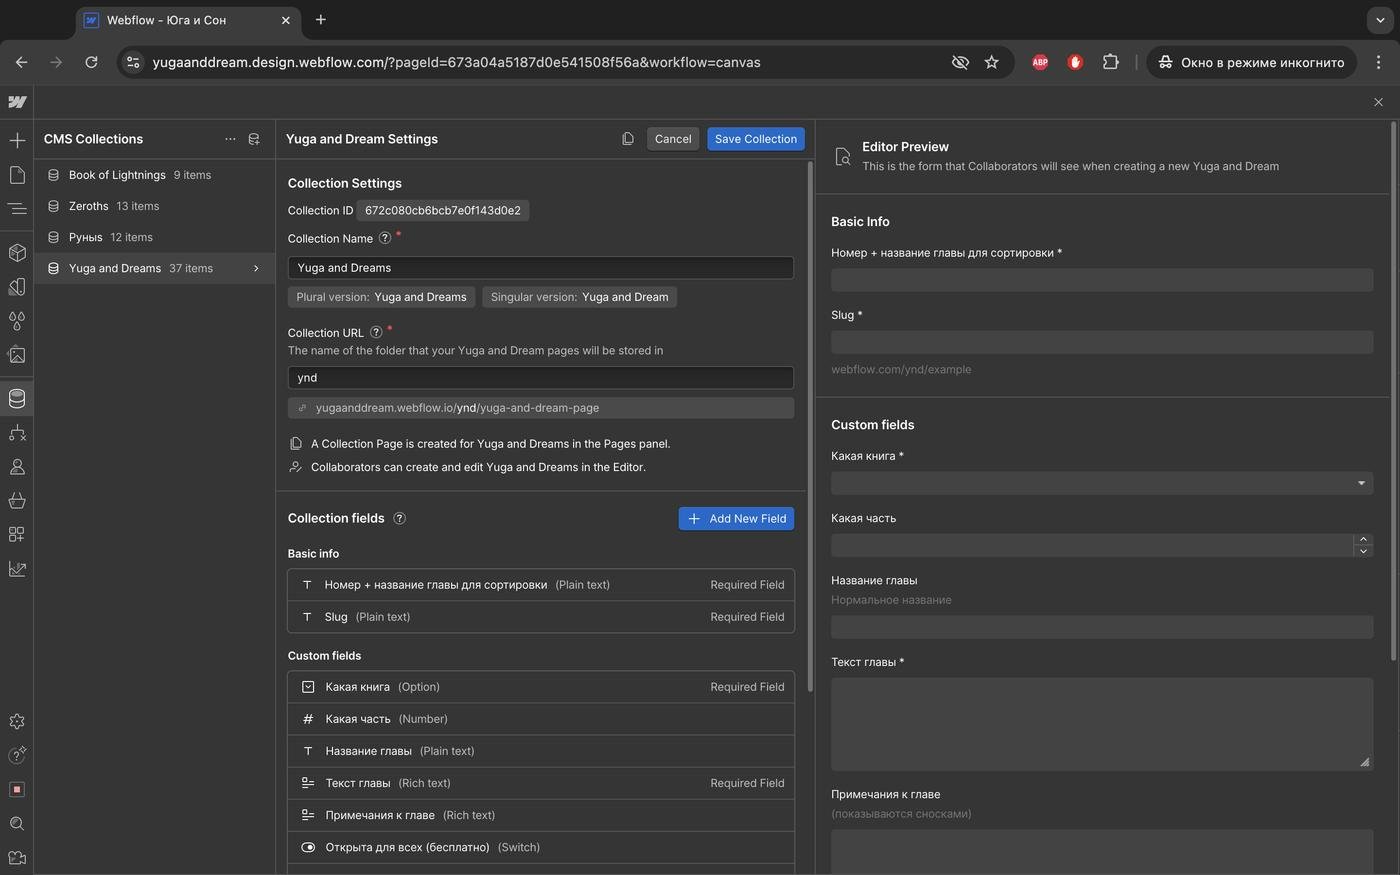Select the Zeroths collection
This screenshot has height=875, width=1400.
89,206
